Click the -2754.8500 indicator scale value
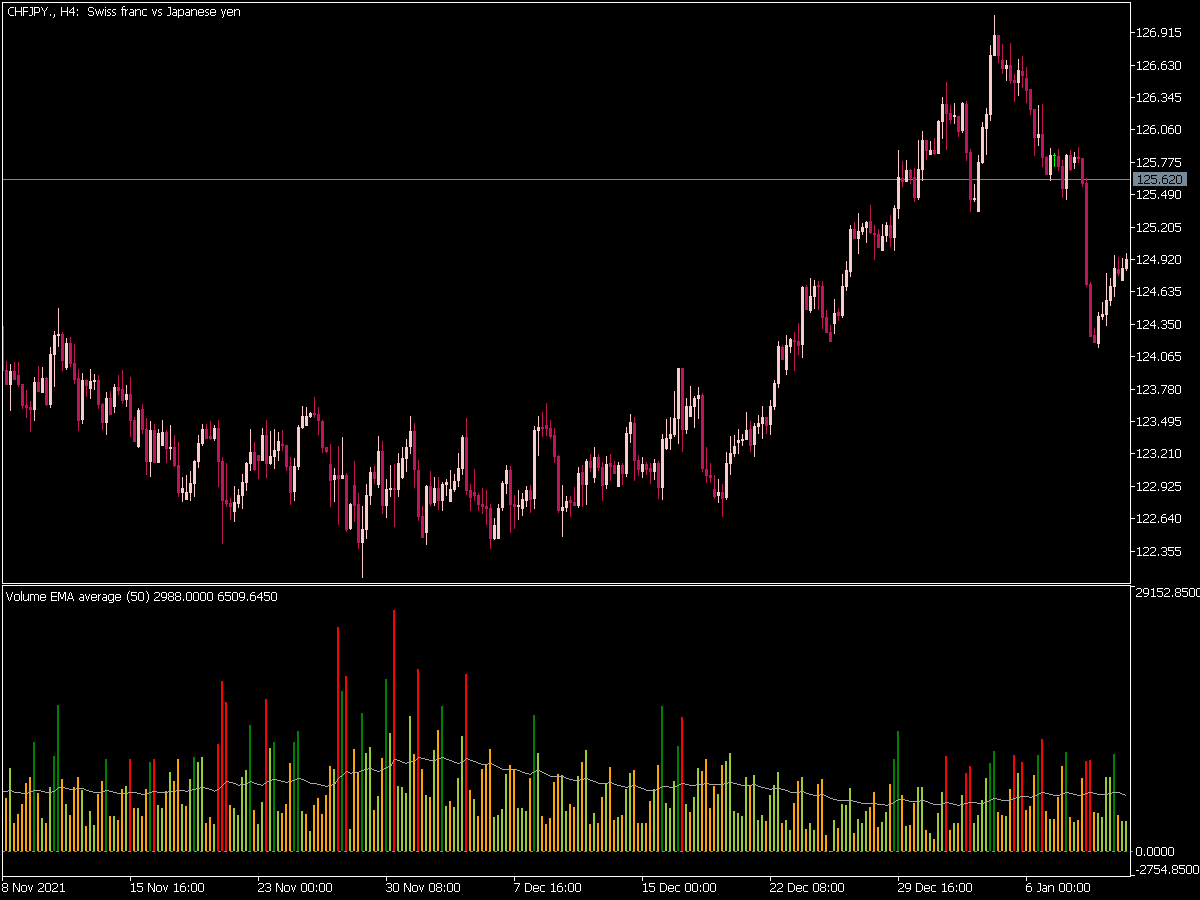The height and width of the screenshot is (900, 1200). click(1167, 870)
